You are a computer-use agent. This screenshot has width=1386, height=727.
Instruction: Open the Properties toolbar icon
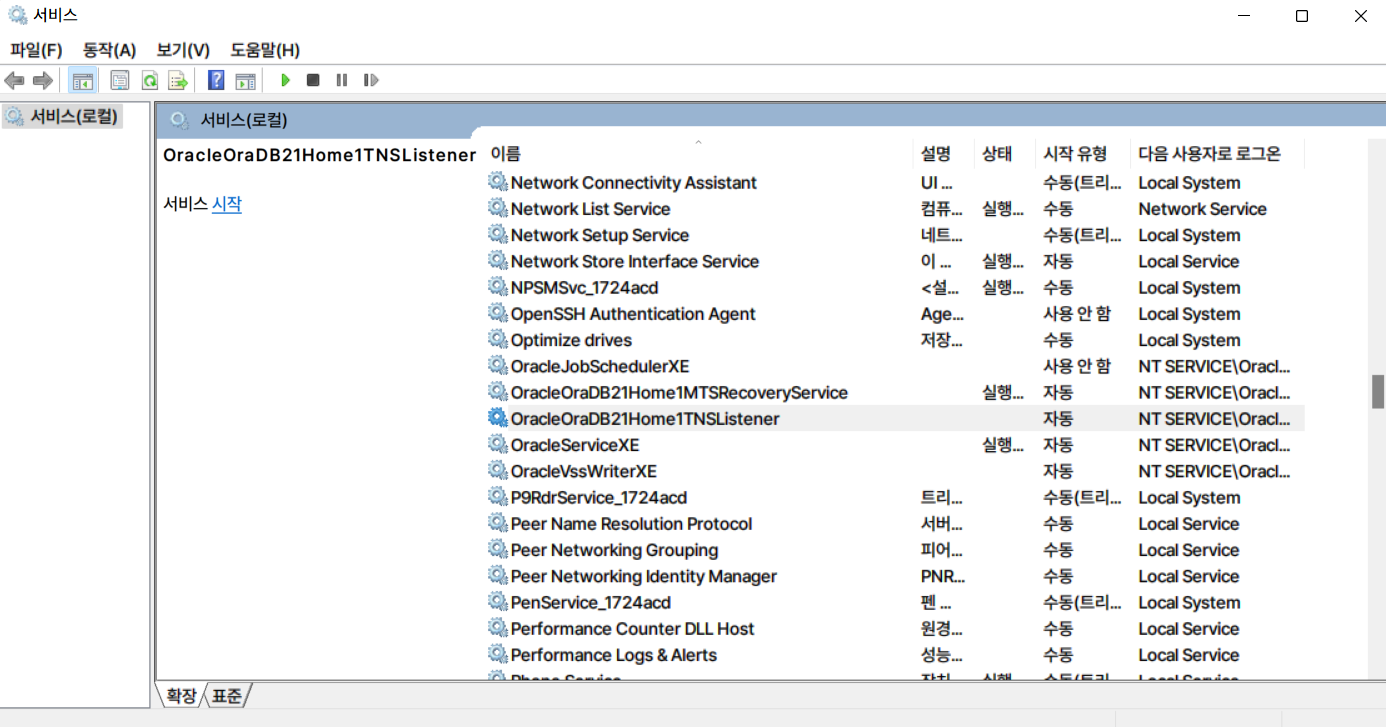(120, 80)
